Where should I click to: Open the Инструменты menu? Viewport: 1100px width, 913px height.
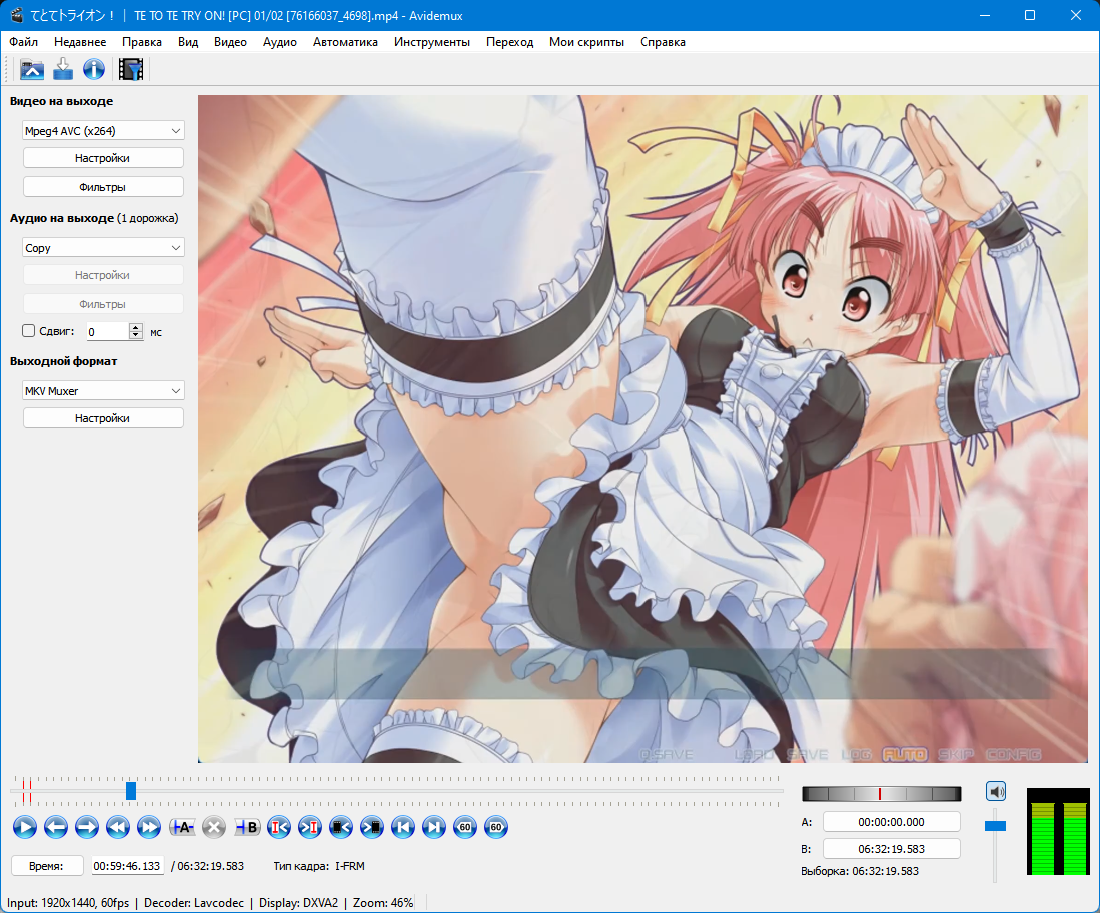pos(431,42)
